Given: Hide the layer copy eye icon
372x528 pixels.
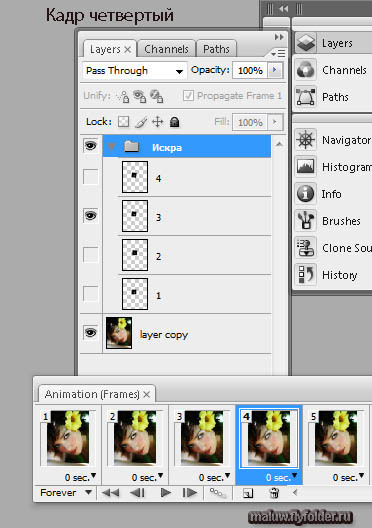Looking at the screenshot, I should click(x=91, y=333).
